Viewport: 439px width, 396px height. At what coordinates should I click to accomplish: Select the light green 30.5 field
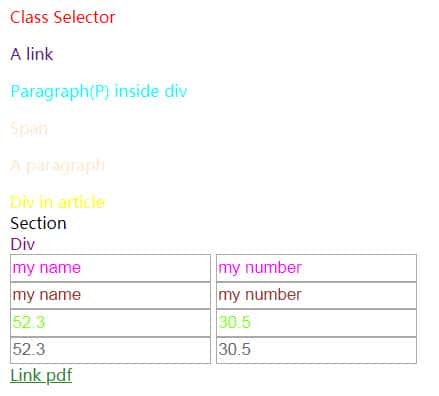[x=316, y=323]
